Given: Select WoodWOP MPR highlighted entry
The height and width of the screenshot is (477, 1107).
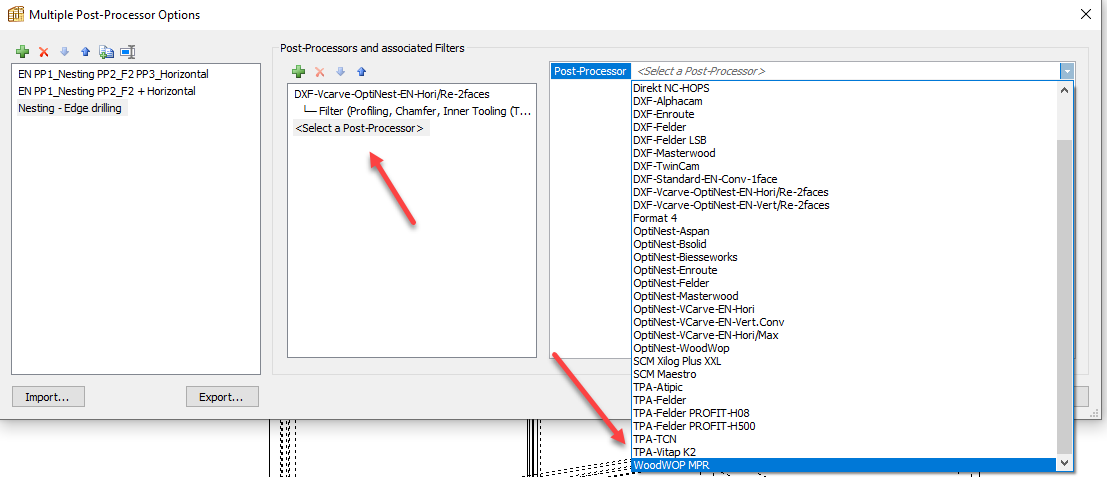Looking at the screenshot, I should 844,465.
